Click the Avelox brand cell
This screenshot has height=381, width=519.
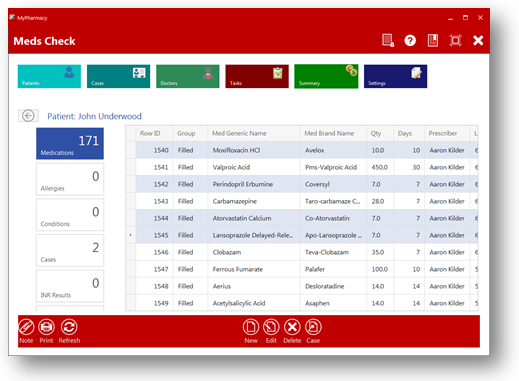[x=333, y=150]
